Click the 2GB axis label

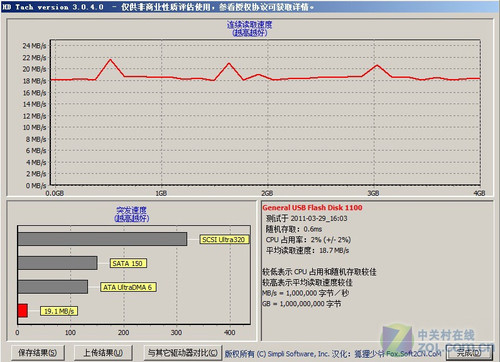click(267, 193)
